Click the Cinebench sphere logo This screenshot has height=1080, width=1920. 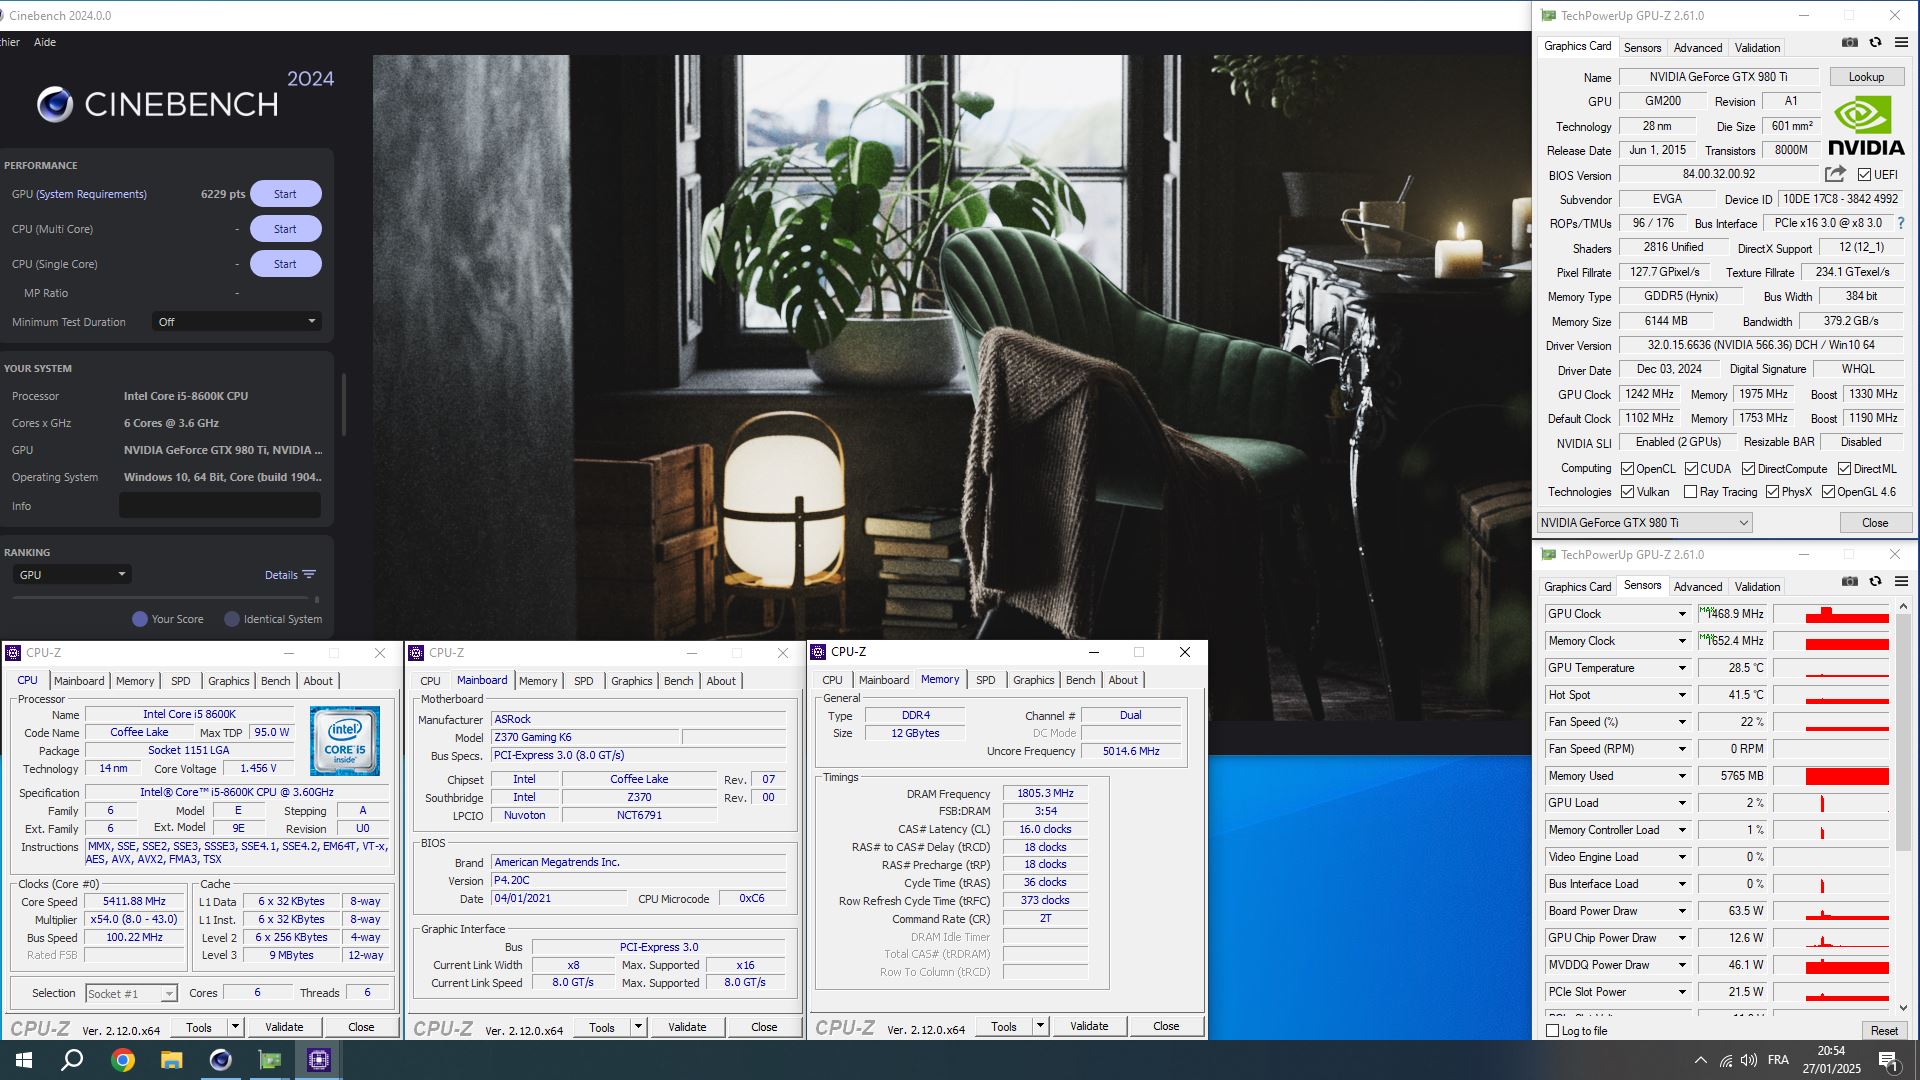tap(55, 104)
